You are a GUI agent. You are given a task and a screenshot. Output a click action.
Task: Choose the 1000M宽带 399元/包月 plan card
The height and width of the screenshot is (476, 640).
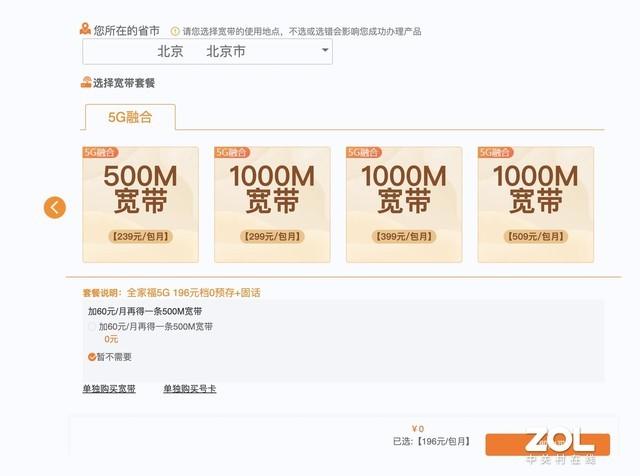pos(404,205)
